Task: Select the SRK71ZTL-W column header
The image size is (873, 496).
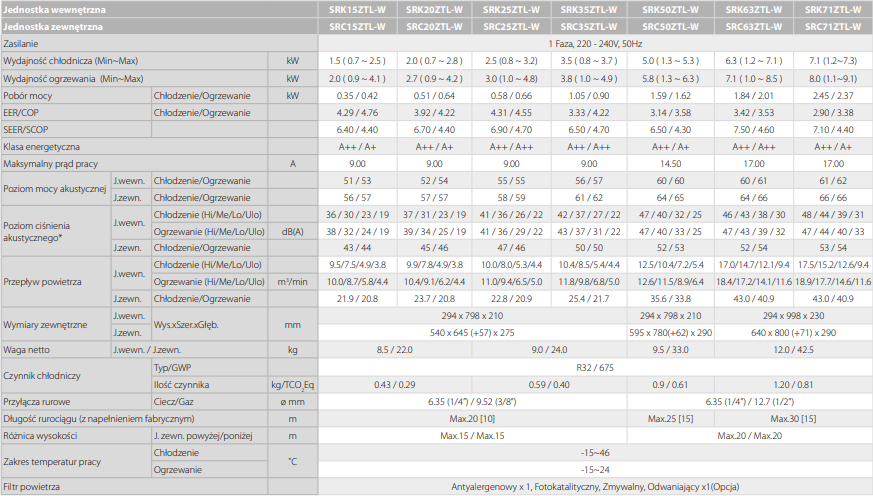Action: (833, 9)
